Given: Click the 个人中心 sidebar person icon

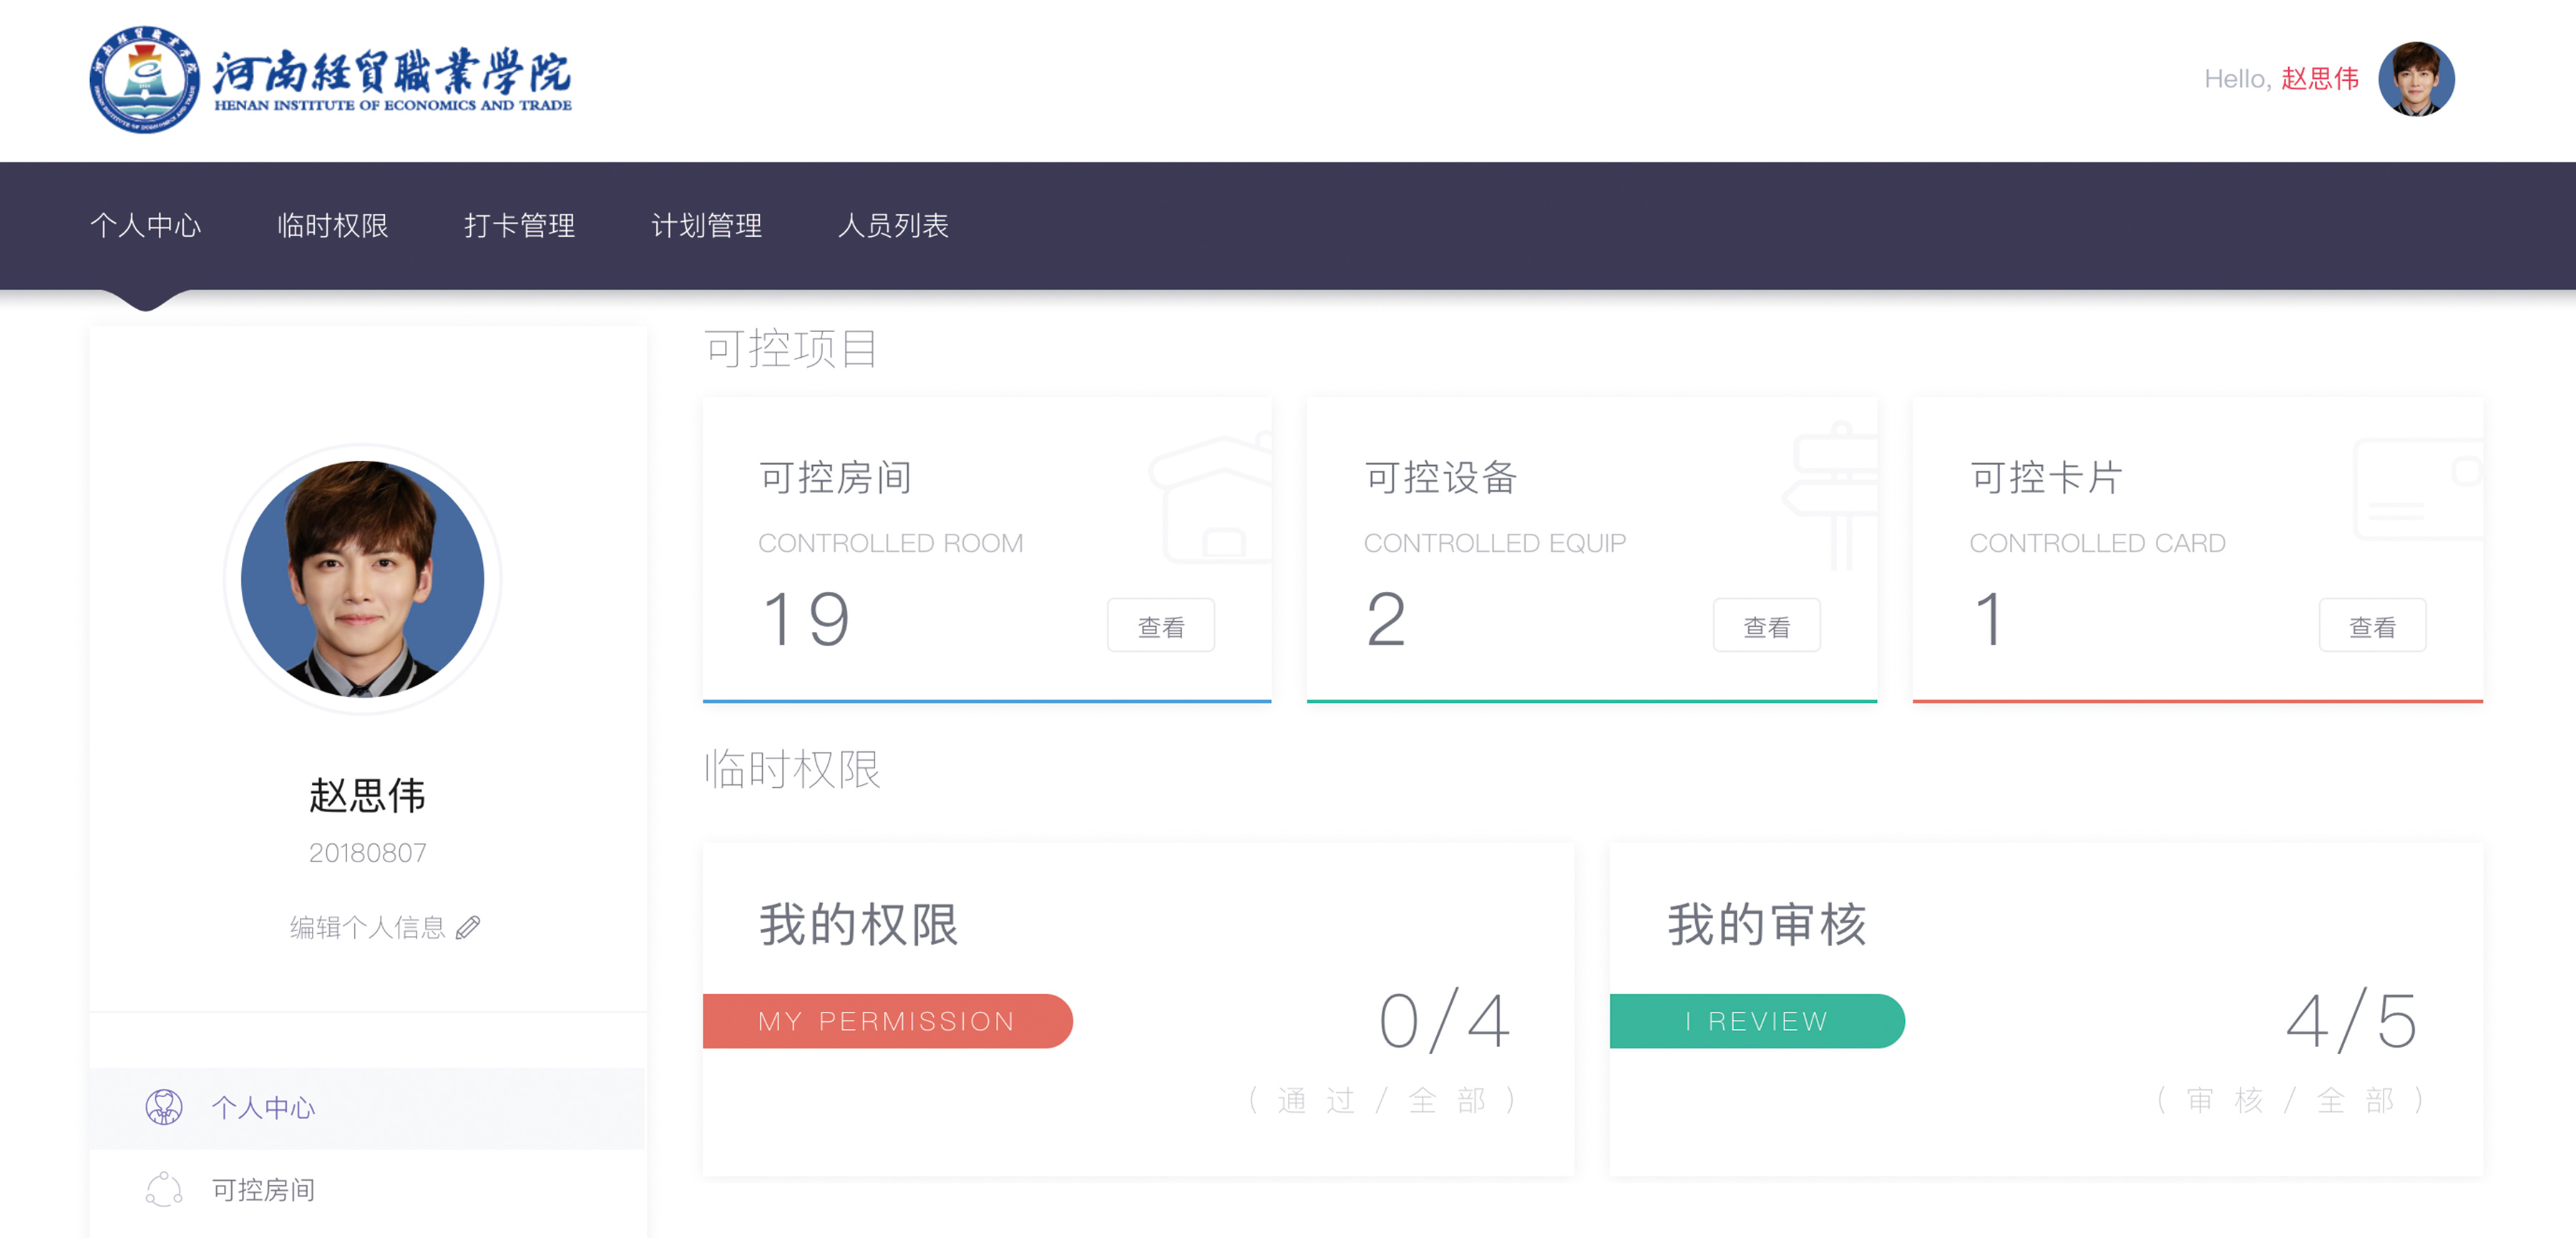Looking at the screenshot, I should click(x=164, y=1107).
